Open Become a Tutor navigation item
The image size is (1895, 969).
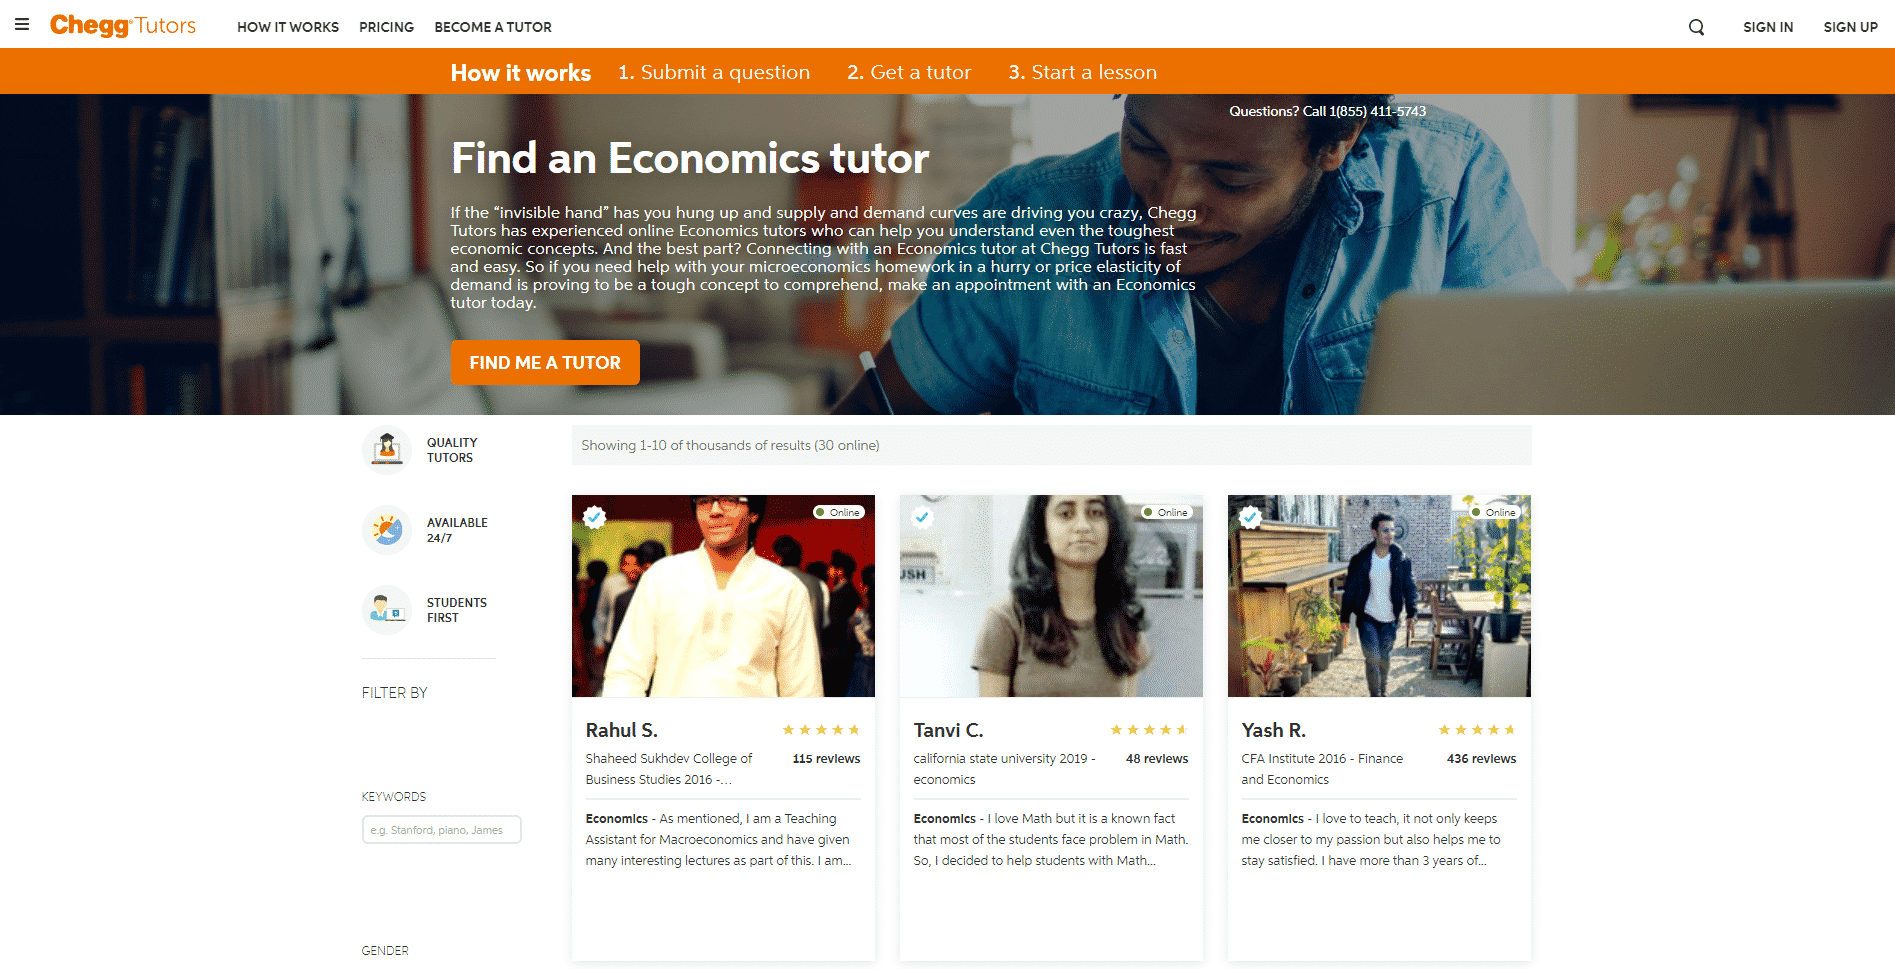493,27
